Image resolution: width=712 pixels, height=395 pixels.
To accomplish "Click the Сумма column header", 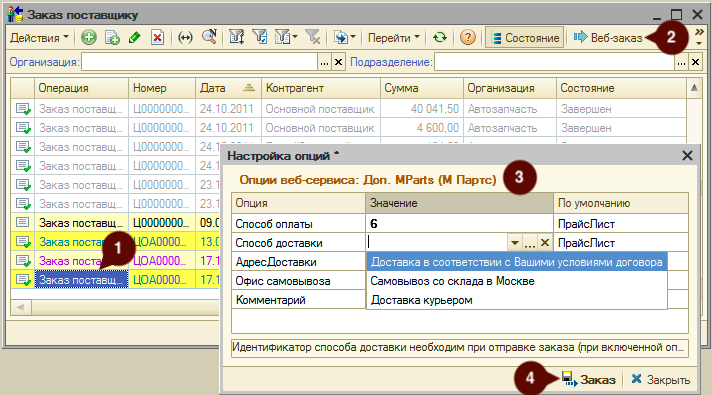I will pyautogui.click(x=422, y=88).
